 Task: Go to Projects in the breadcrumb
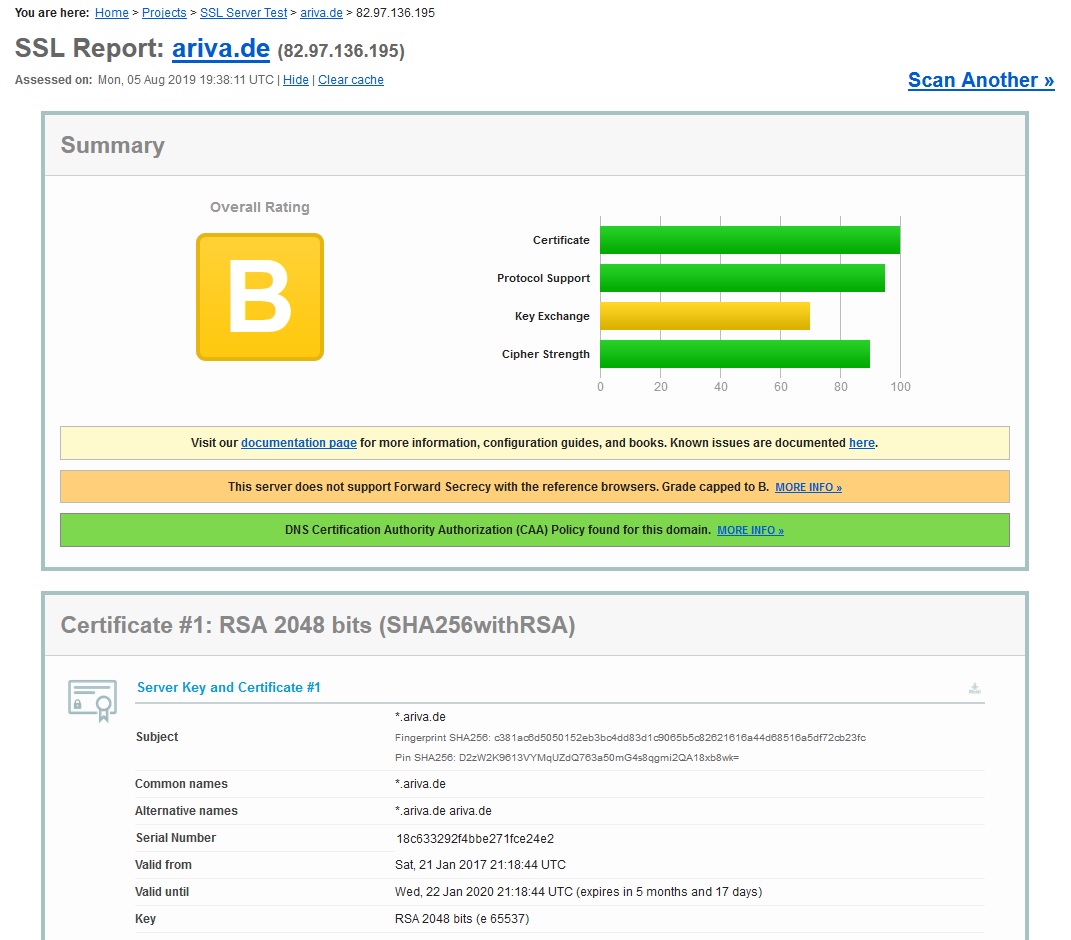(x=164, y=13)
